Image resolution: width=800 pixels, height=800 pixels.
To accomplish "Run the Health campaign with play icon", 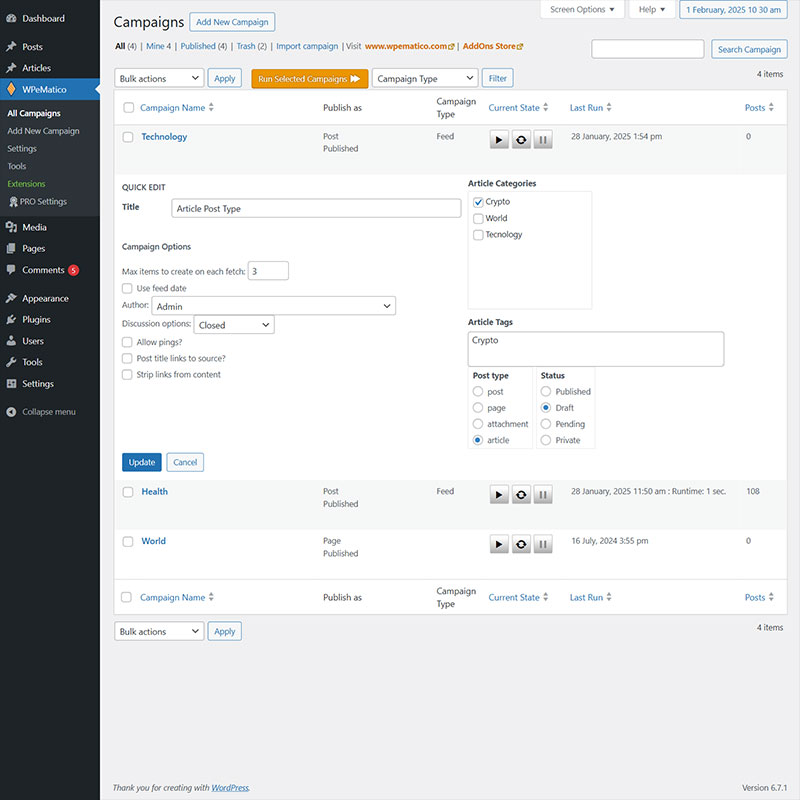I will (x=499, y=495).
